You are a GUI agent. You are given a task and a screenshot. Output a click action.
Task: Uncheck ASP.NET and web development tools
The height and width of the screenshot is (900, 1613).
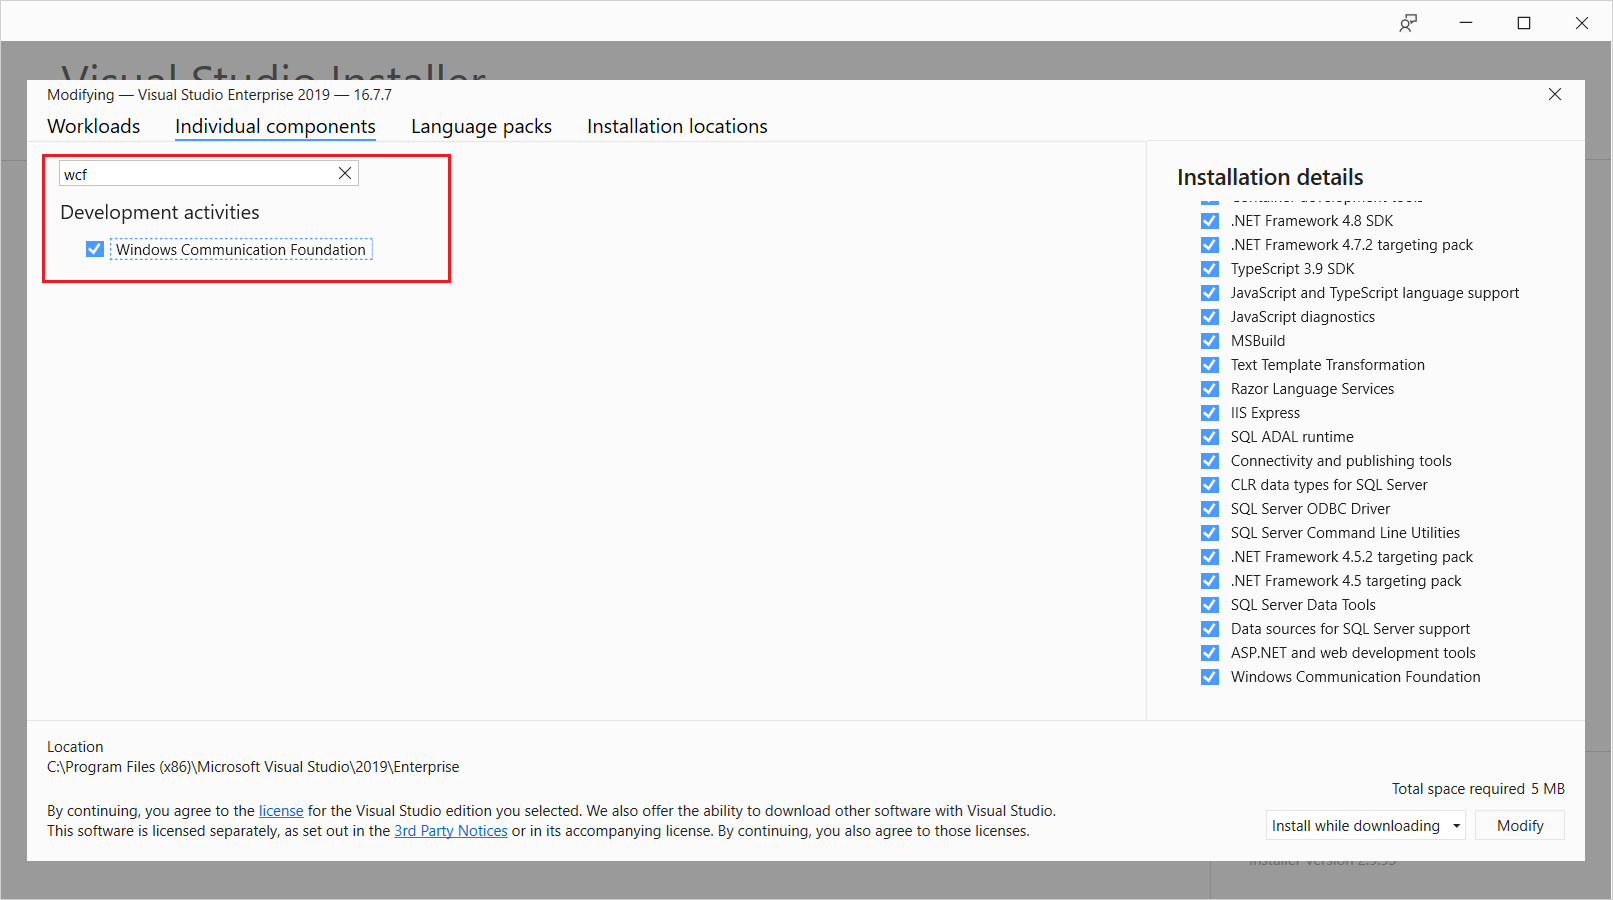[x=1210, y=653]
